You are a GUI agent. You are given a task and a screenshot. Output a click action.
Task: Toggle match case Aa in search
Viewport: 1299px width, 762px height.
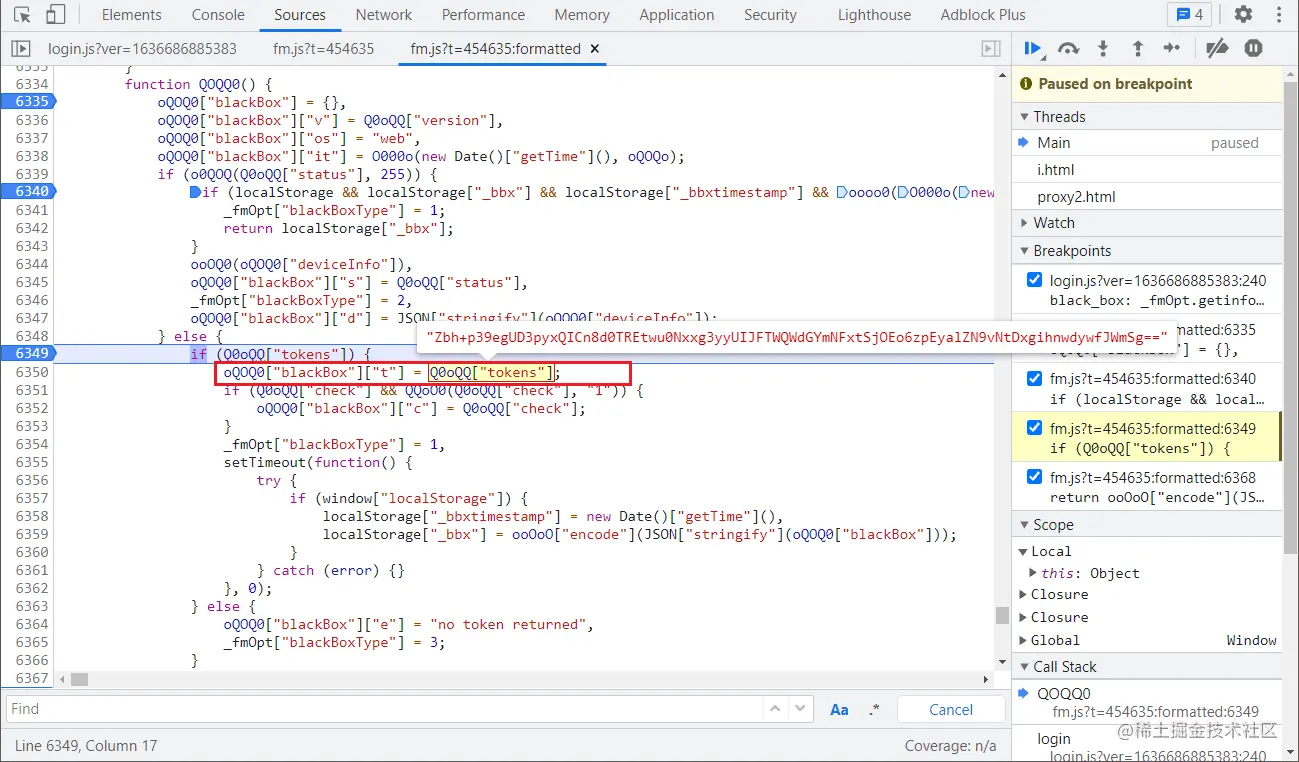click(x=839, y=709)
